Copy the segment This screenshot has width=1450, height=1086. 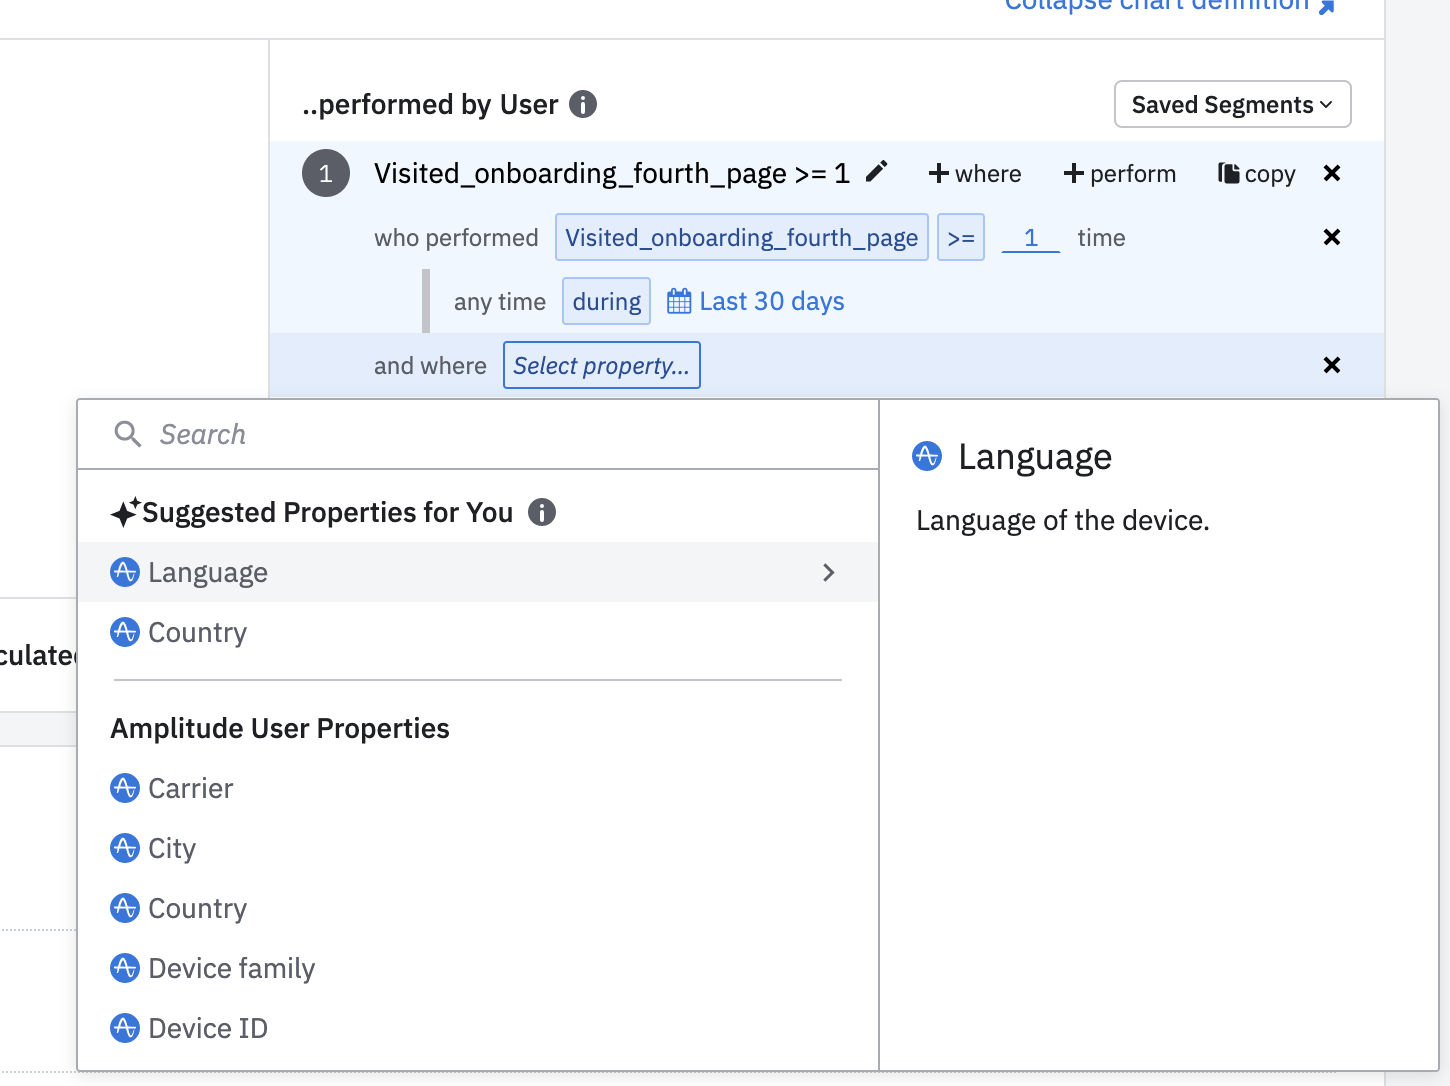1256,174
